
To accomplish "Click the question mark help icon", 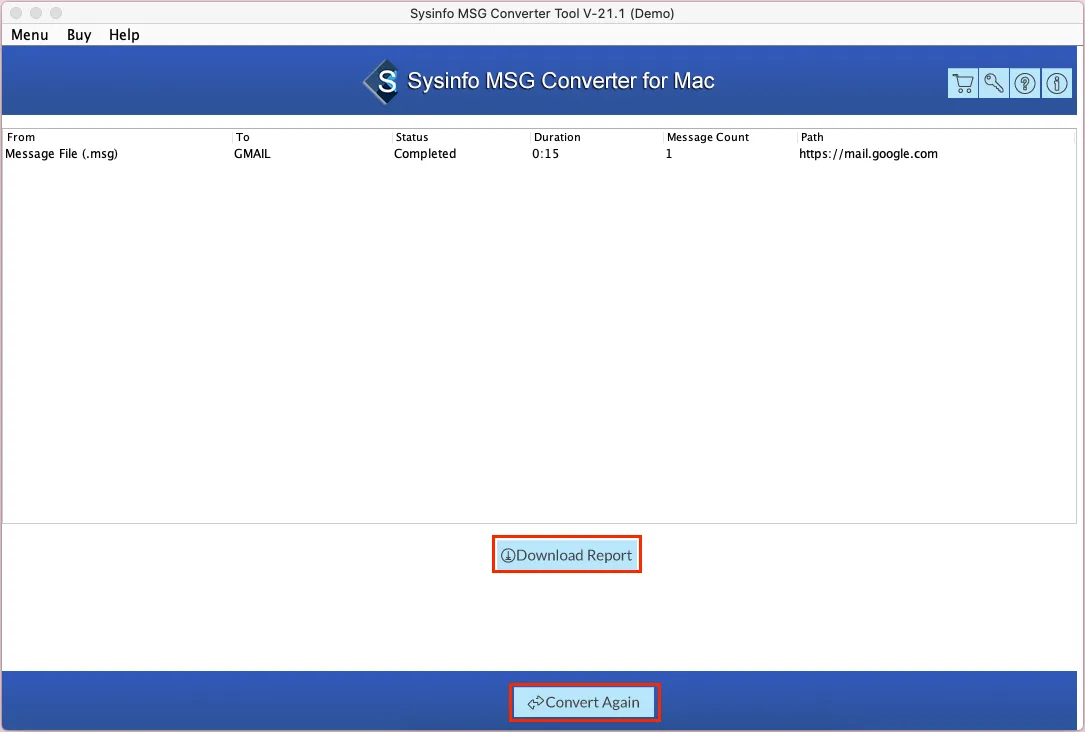I will [1025, 84].
